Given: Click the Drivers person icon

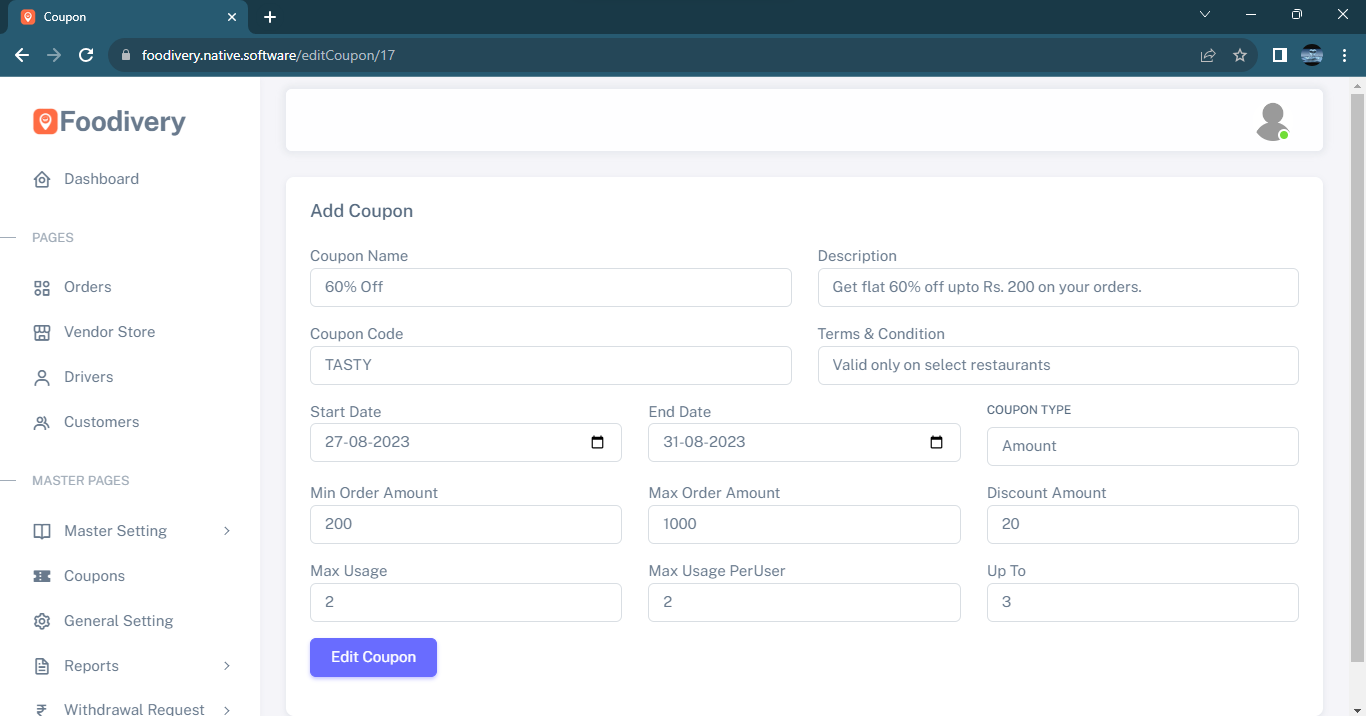Looking at the screenshot, I should (42, 378).
